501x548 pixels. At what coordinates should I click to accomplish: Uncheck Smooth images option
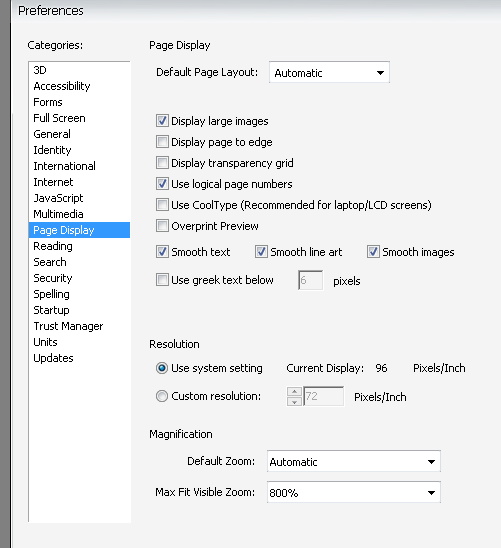[x=373, y=252]
